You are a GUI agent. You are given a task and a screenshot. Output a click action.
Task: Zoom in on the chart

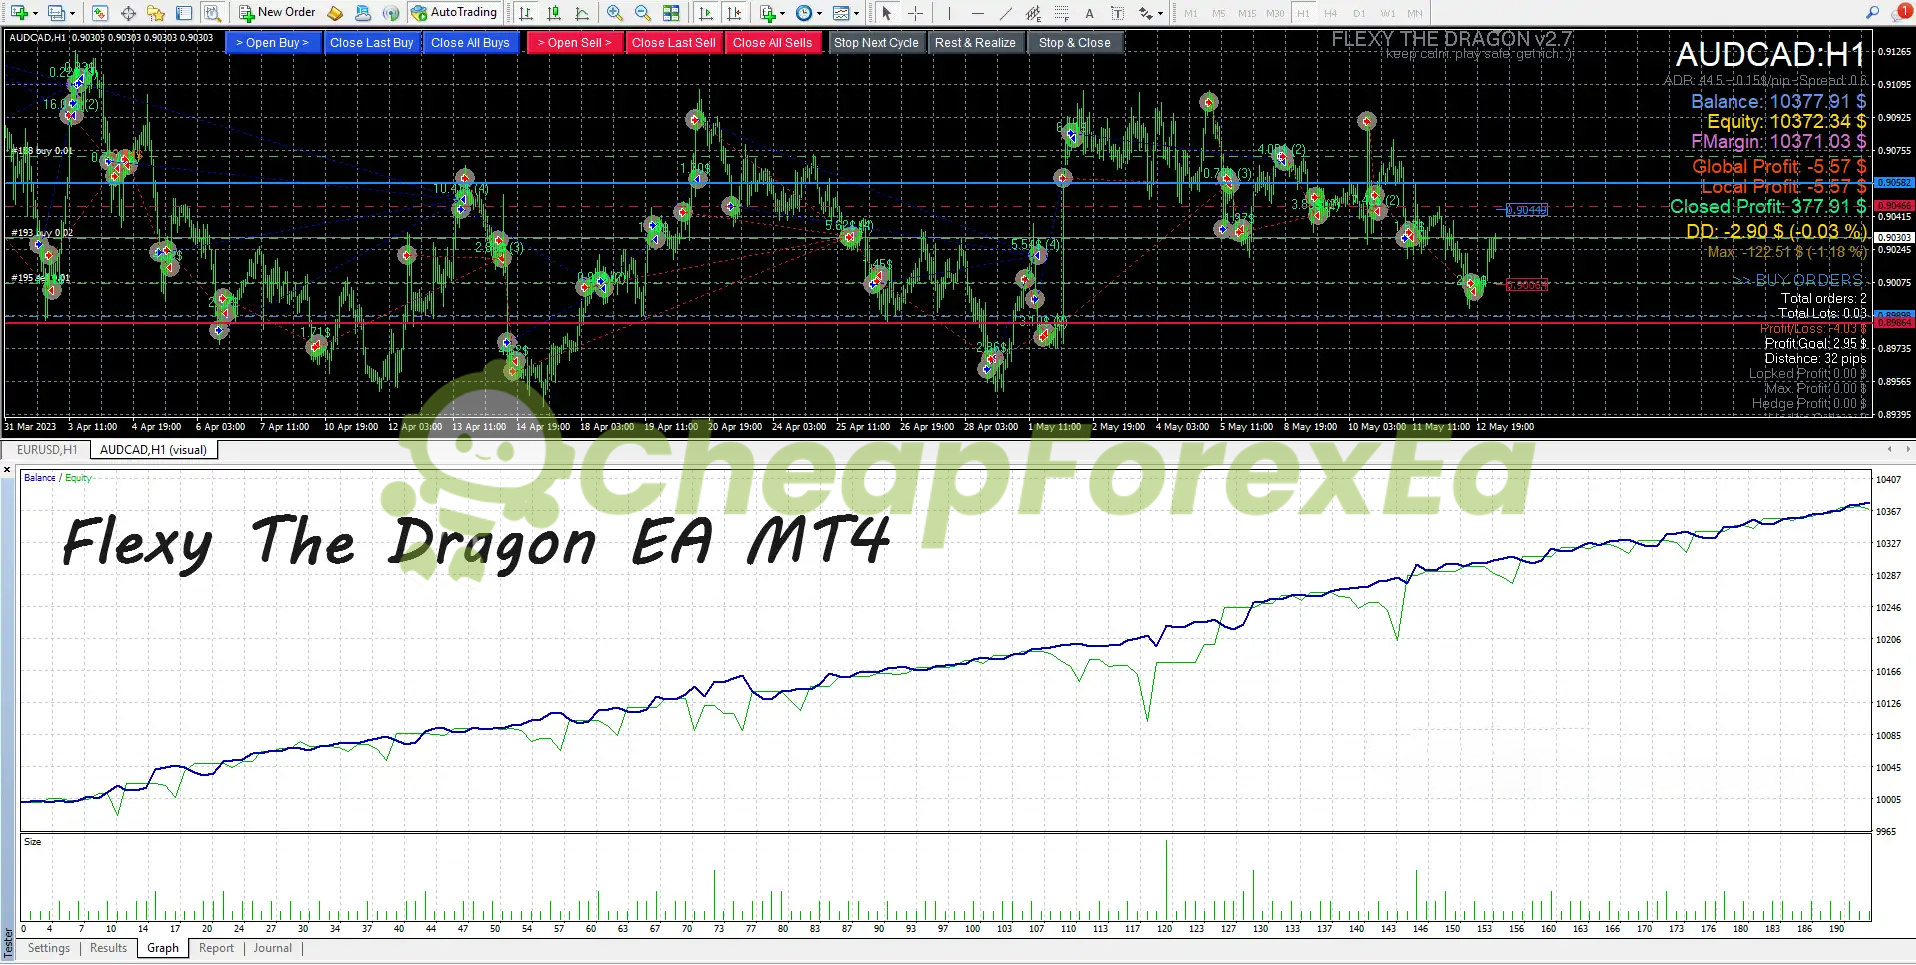(x=615, y=13)
